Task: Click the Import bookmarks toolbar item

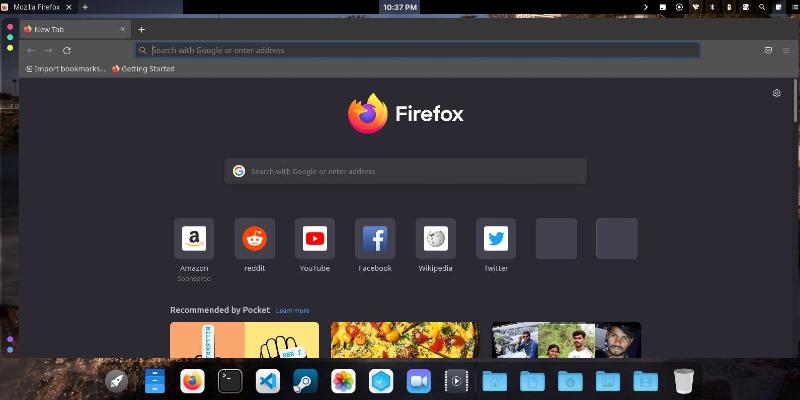Action: coord(65,69)
